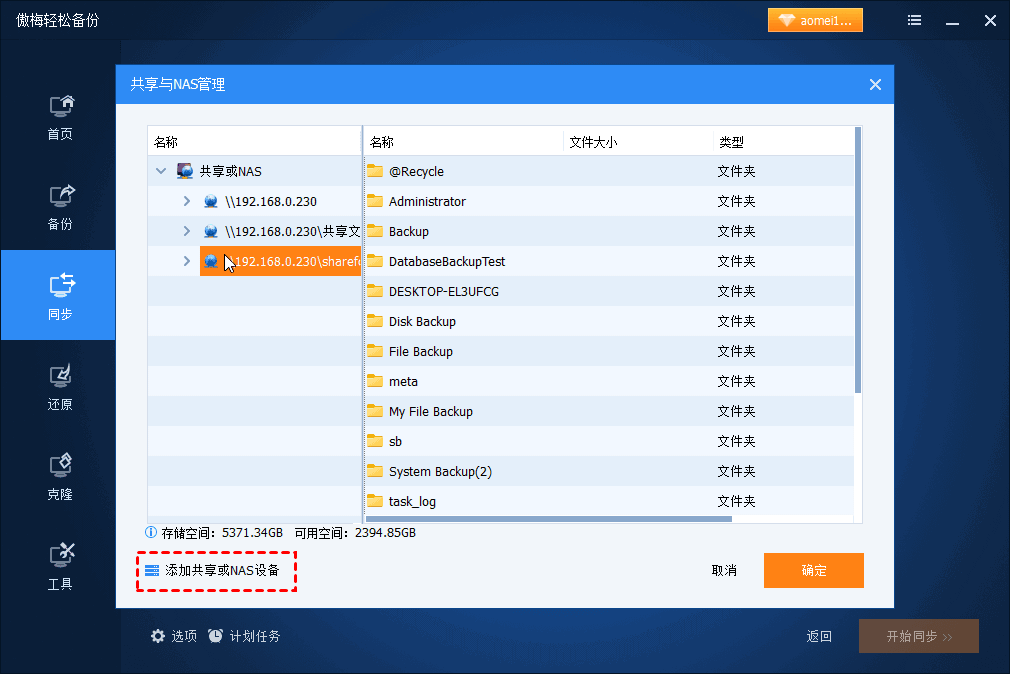Image resolution: width=1010 pixels, height=674 pixels.
Task: Click the horizontal scrollbar under file list
Action: click(549, 518)
